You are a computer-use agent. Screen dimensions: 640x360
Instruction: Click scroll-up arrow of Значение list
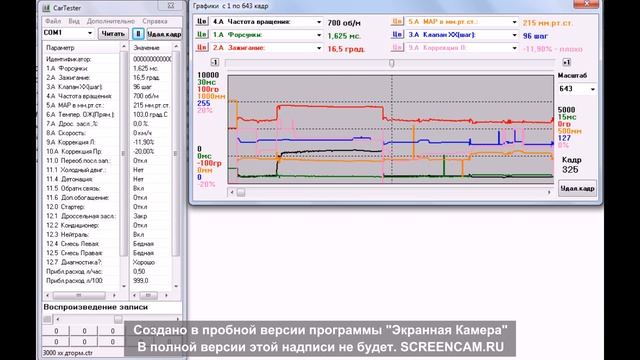click(176, 47)
